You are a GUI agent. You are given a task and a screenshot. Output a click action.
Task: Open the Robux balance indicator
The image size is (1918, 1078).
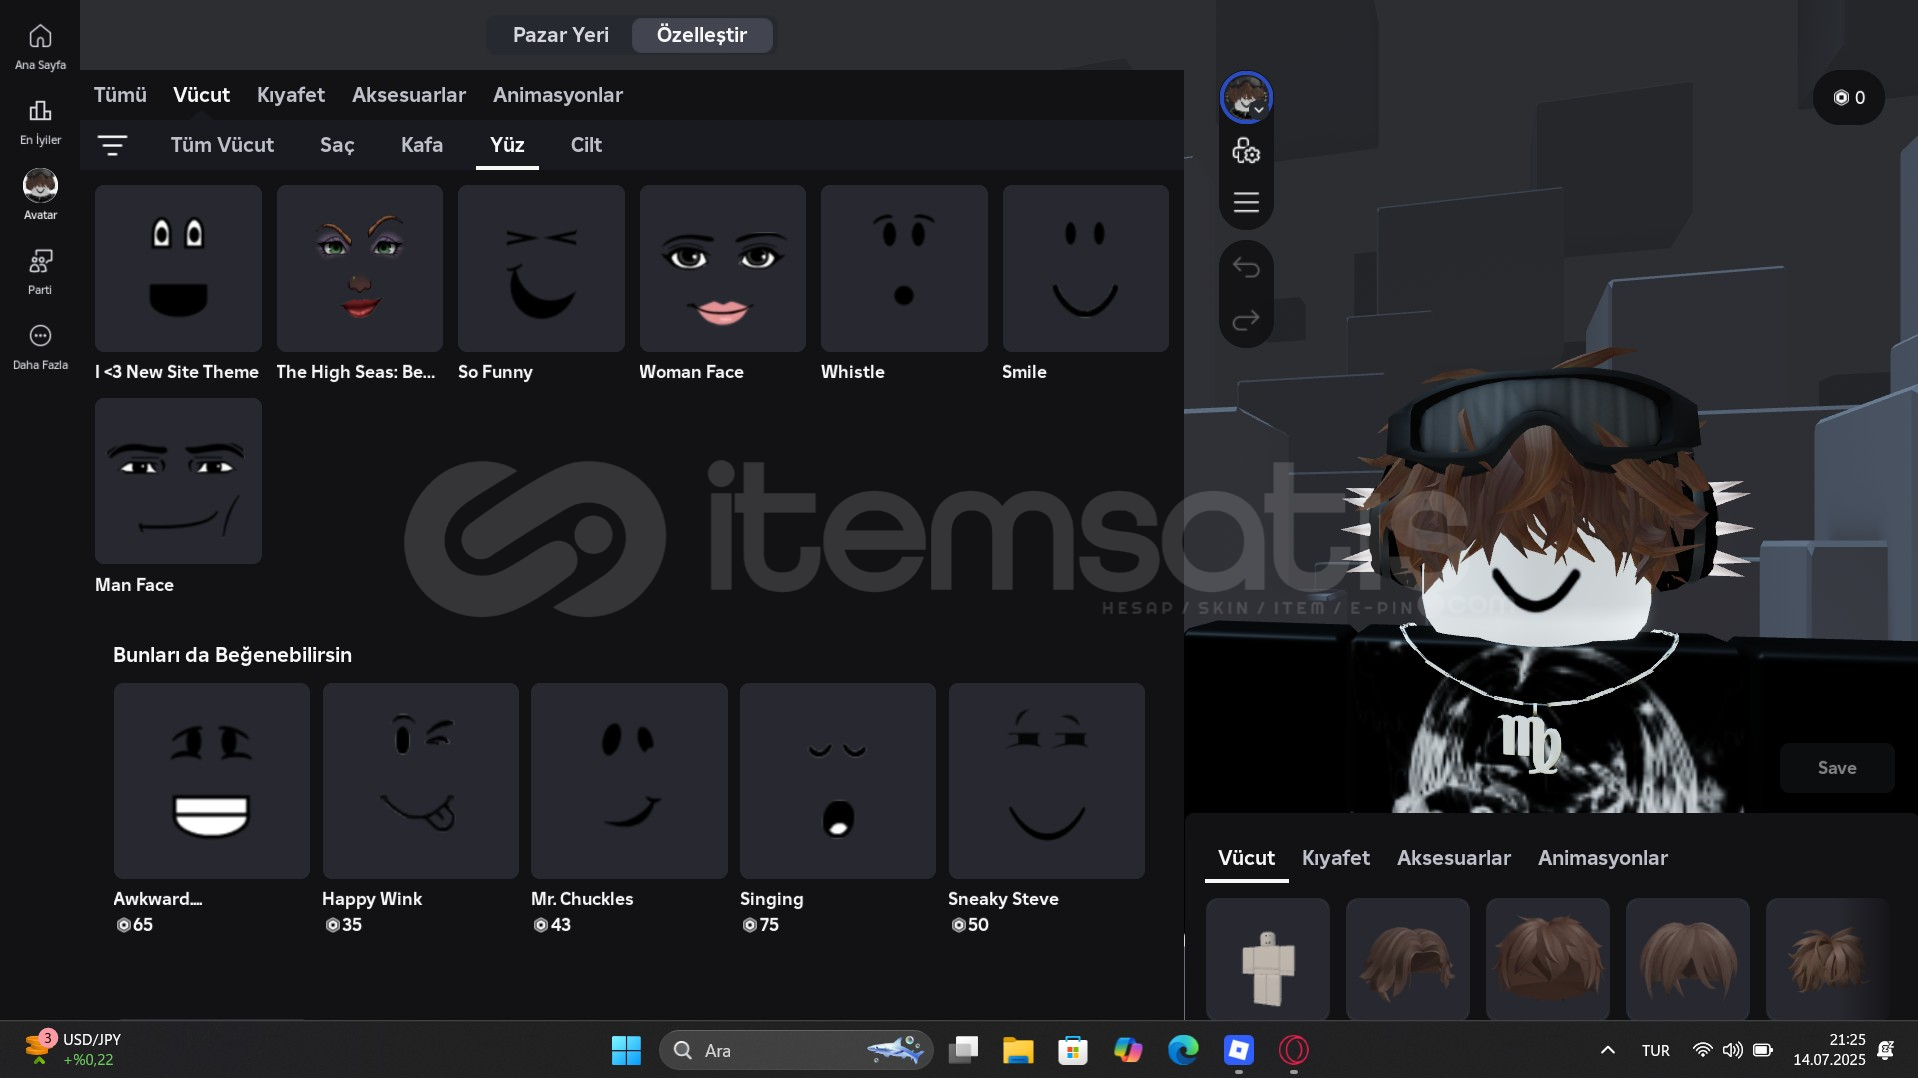(x=1849, y=97)
